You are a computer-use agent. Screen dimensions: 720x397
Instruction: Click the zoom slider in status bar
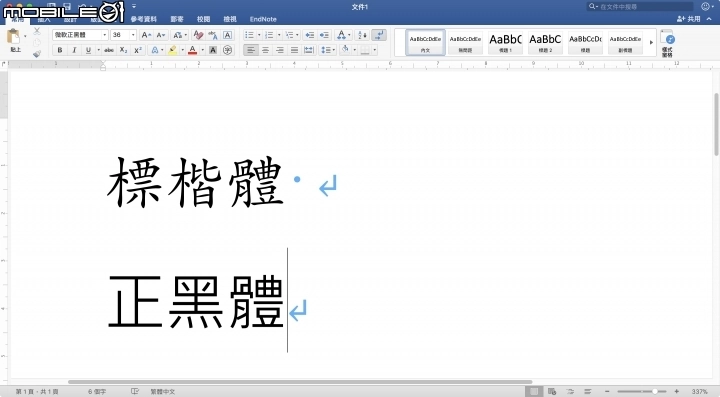pos(642,391)
